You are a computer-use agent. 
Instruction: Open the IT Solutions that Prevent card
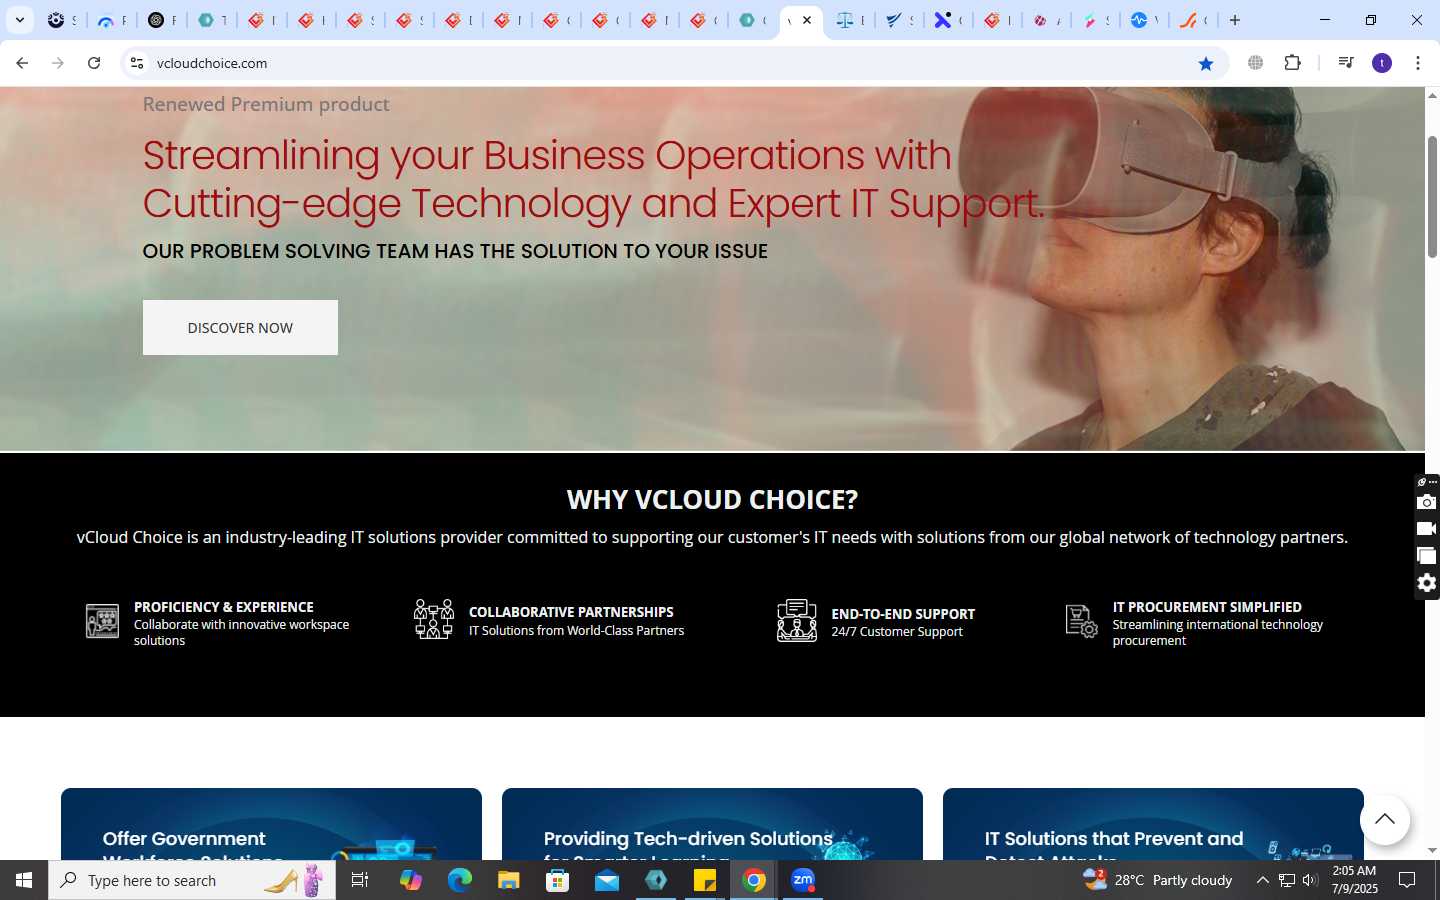pos(1153,824)
